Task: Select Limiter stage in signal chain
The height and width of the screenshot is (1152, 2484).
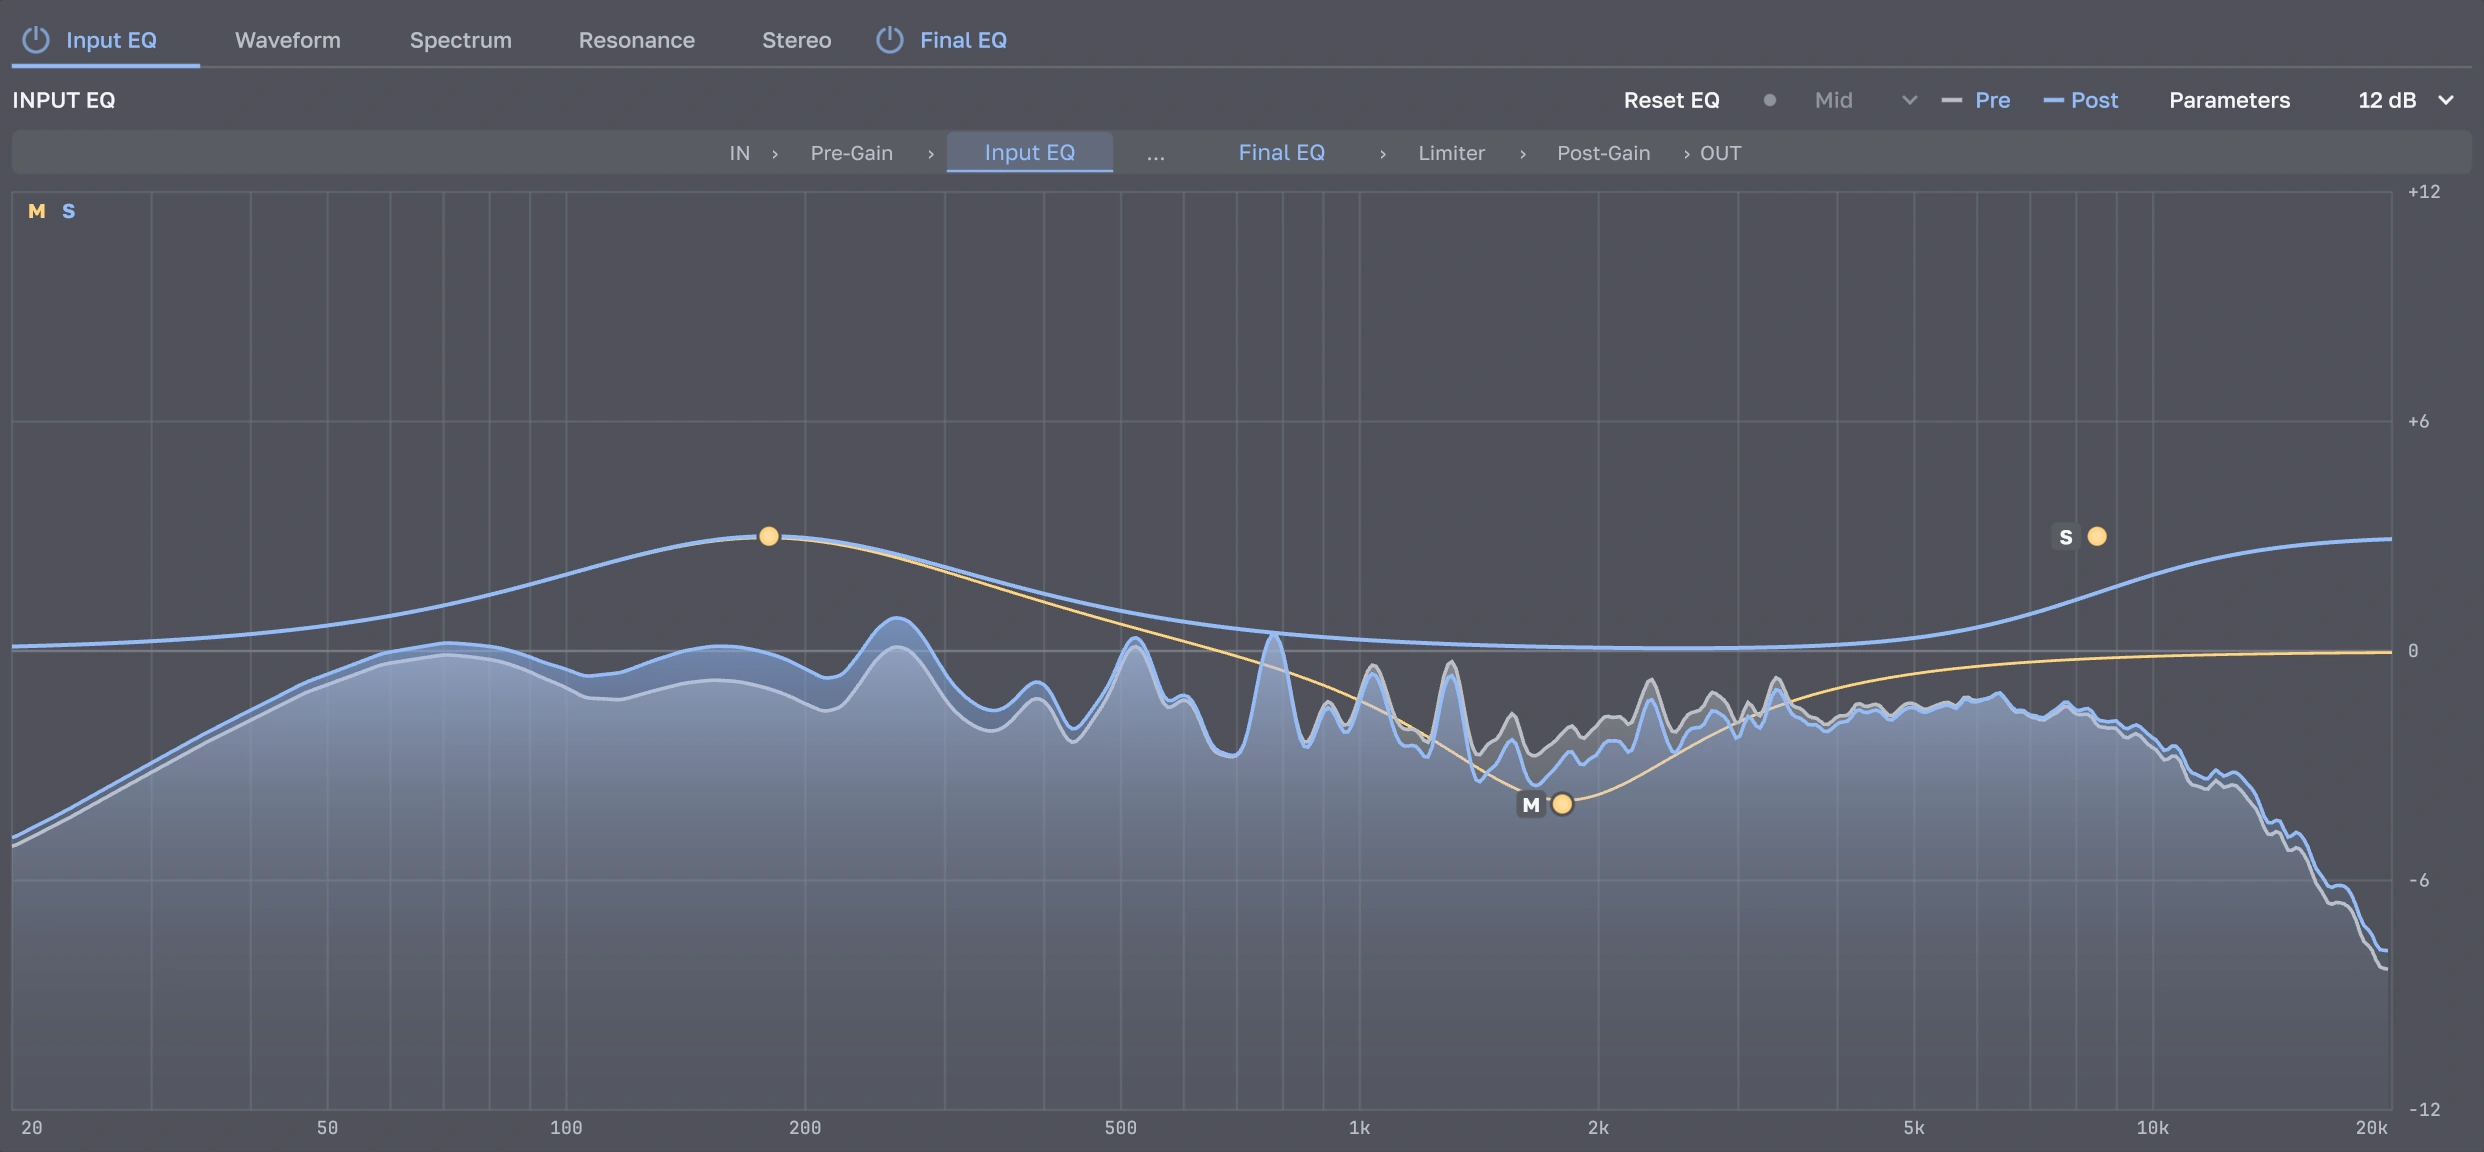Action: 1451,153
